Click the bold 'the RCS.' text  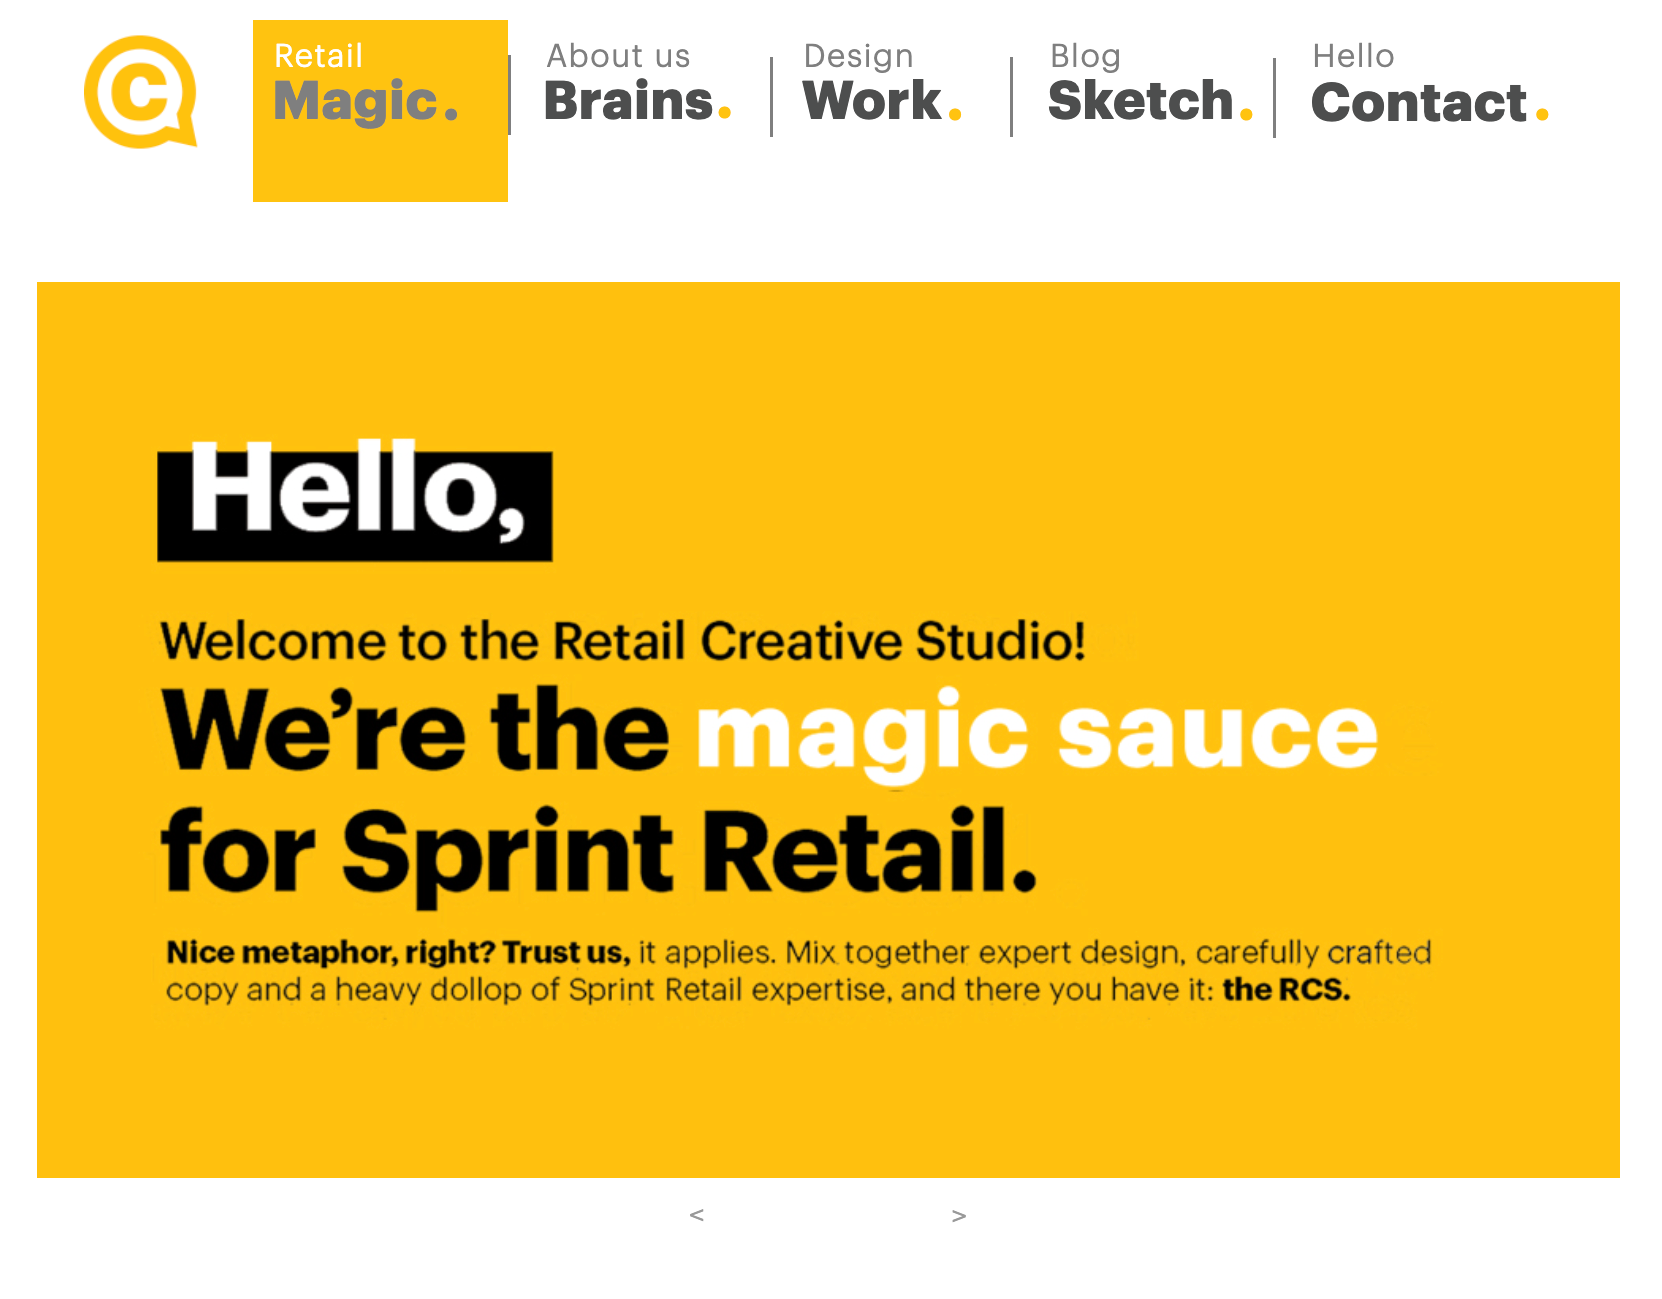tap(1287, 989)
